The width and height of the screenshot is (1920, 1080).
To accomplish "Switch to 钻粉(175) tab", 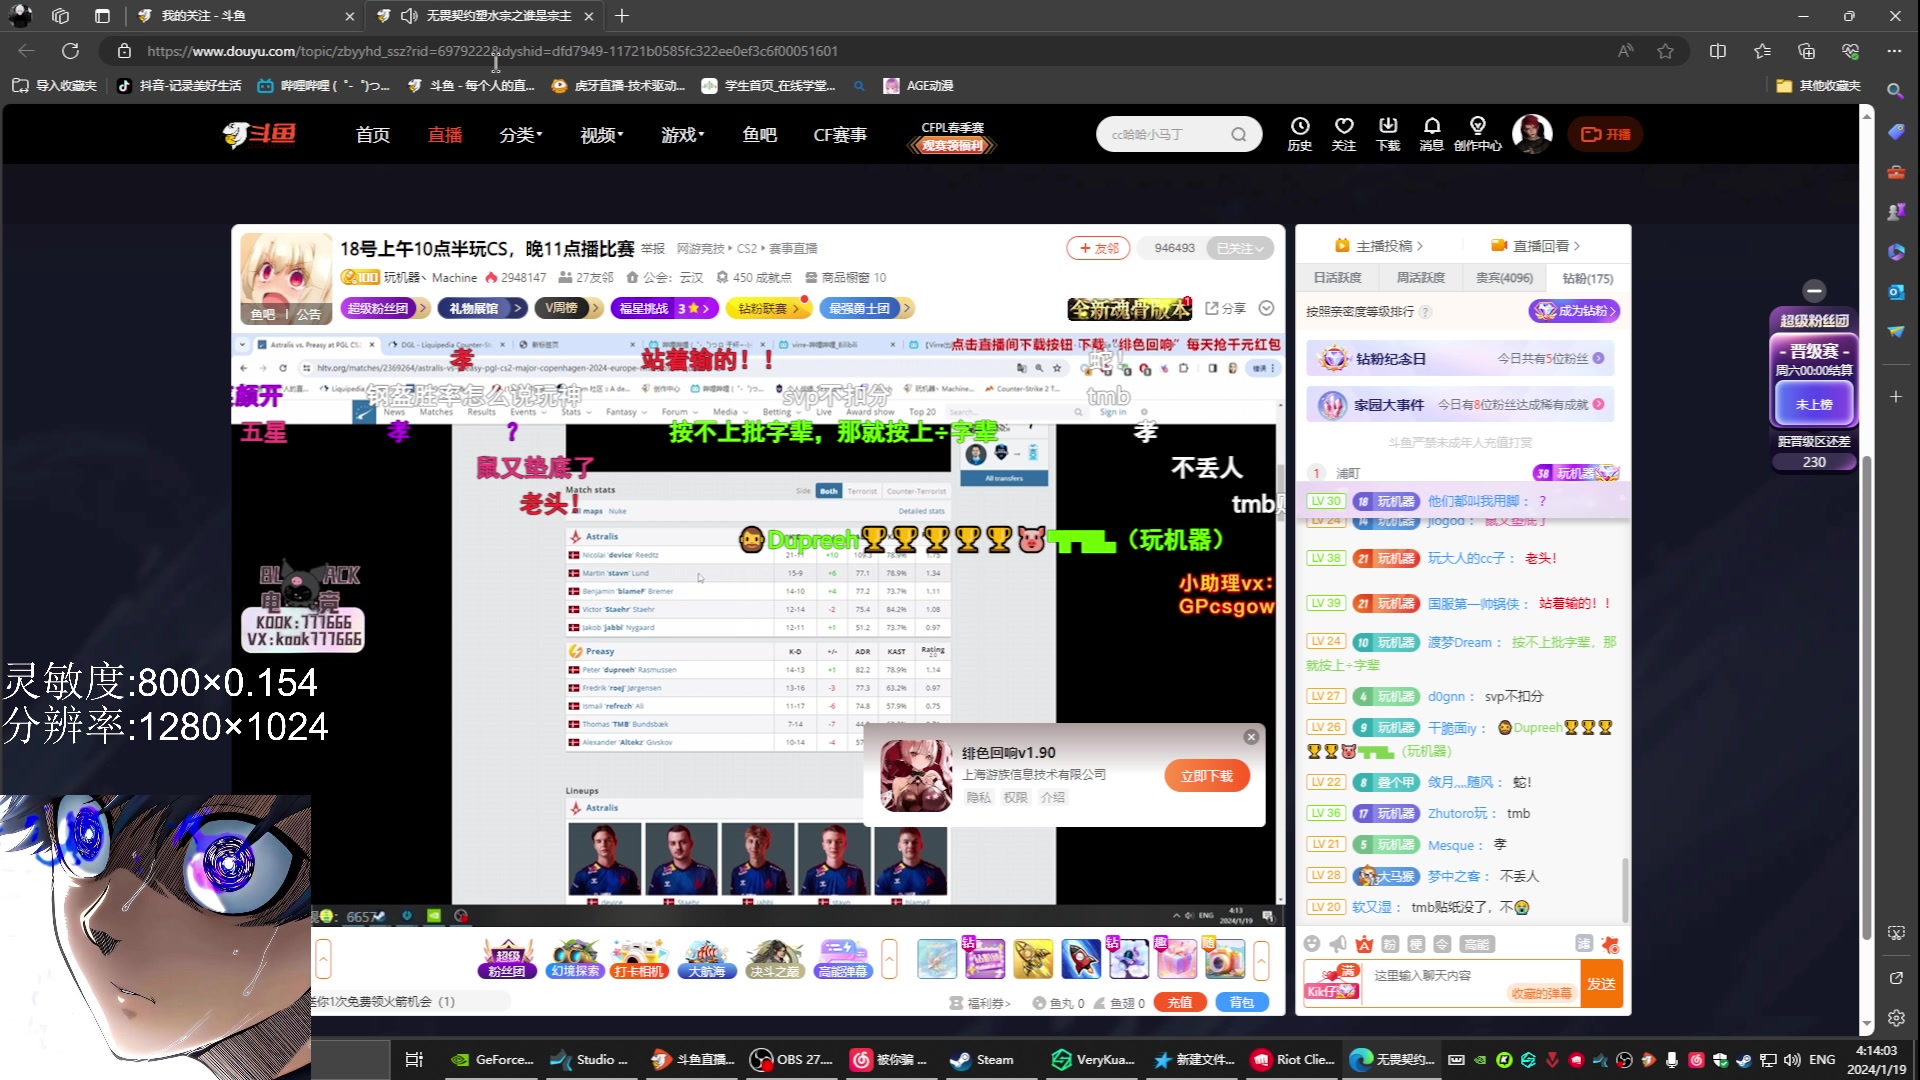I will pyautogui.click(x=1588, y=278).
